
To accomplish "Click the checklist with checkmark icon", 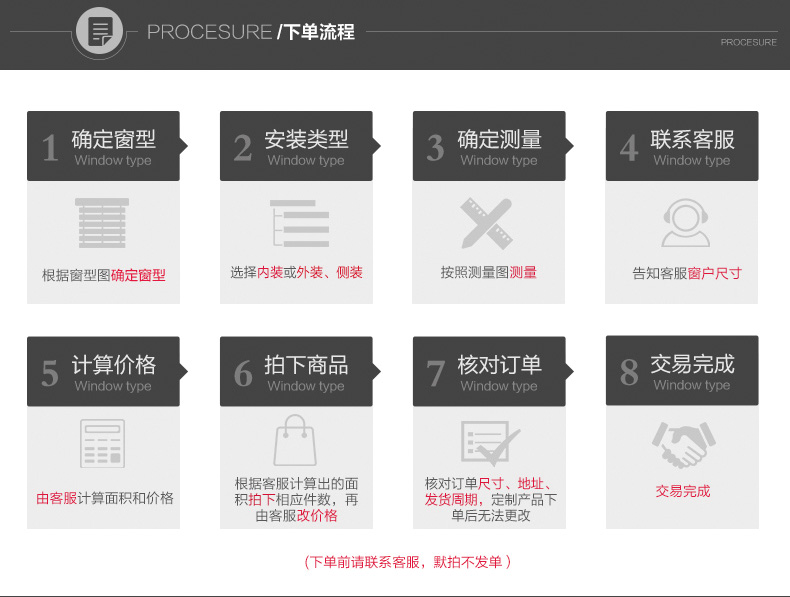I will 490,443.
